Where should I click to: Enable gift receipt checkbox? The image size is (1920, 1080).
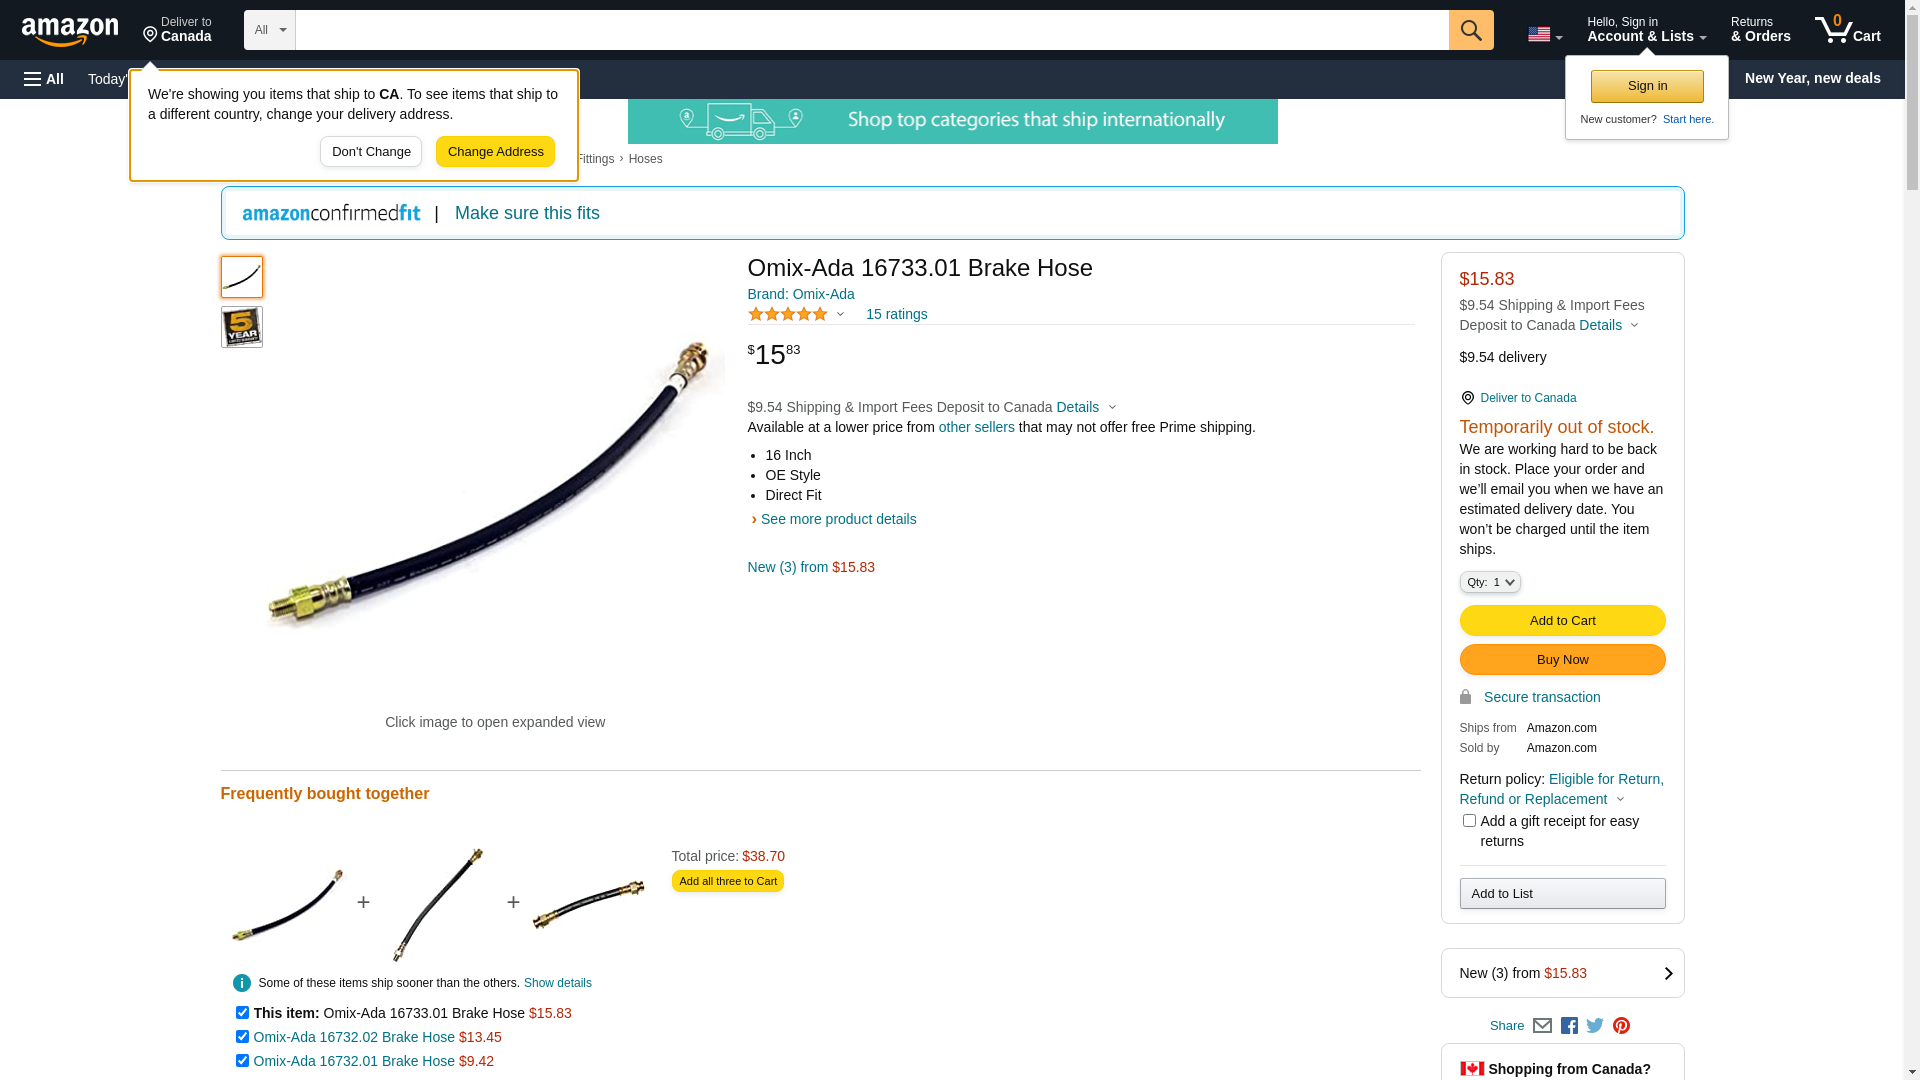tap(1469, 821)
